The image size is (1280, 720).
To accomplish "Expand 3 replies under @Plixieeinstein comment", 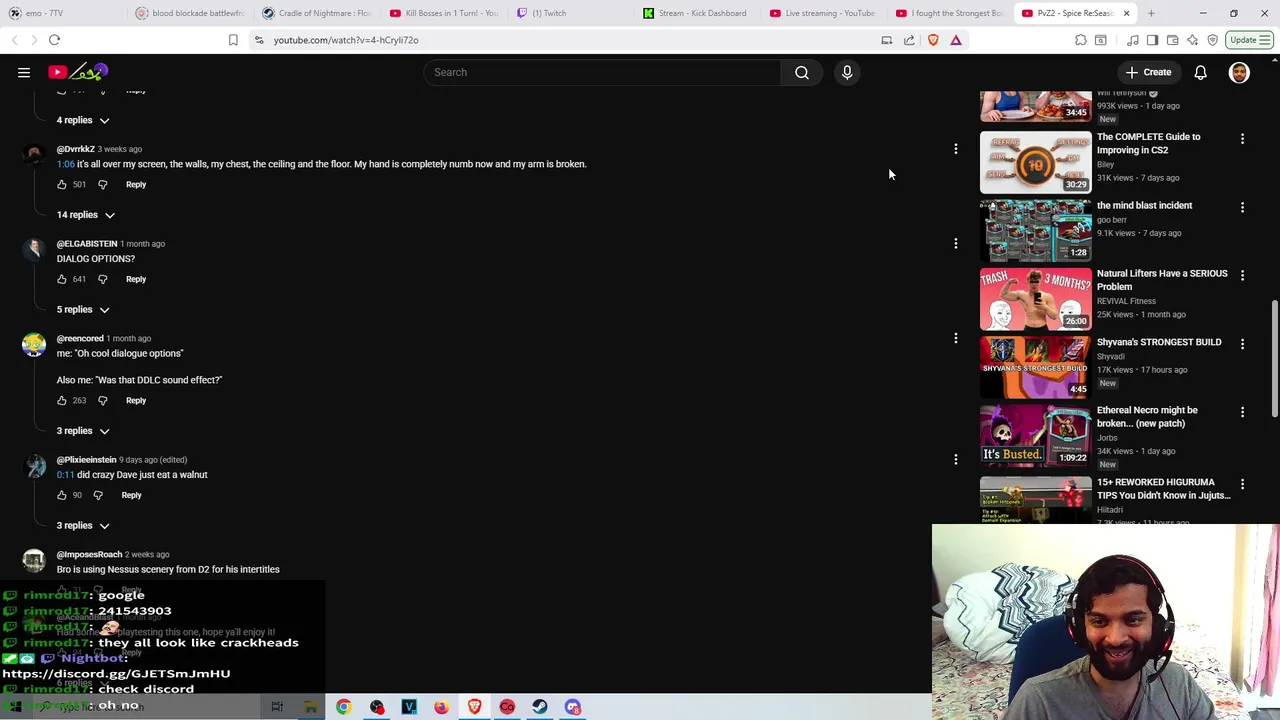I will pos(83,525).
